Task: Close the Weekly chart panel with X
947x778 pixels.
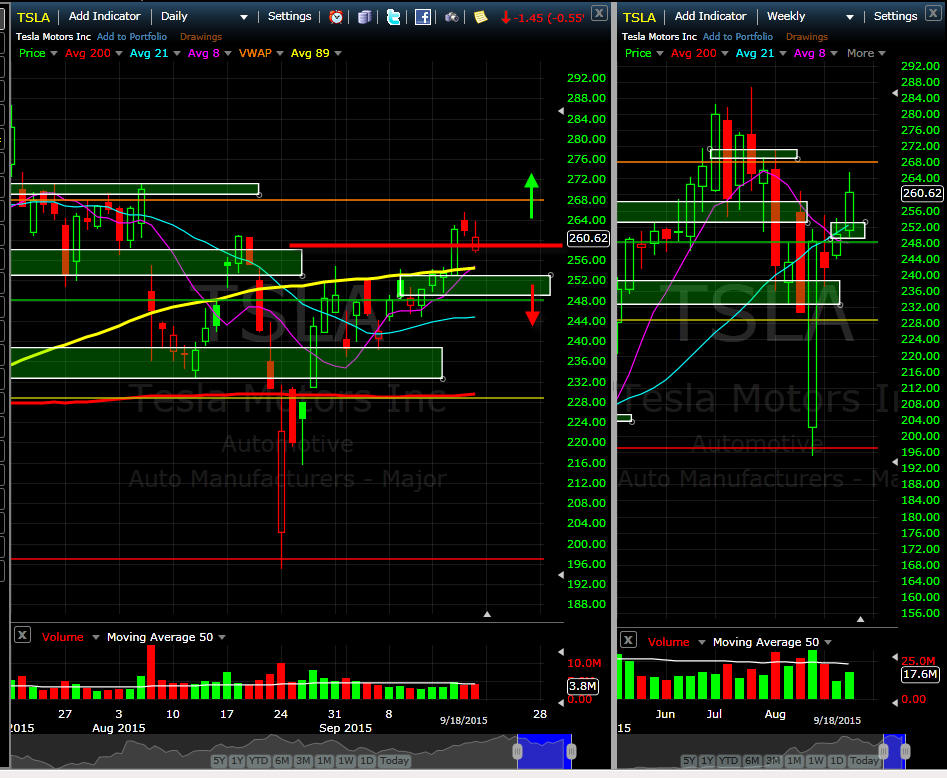Action: pyautogui.click(x=933, y=13)
